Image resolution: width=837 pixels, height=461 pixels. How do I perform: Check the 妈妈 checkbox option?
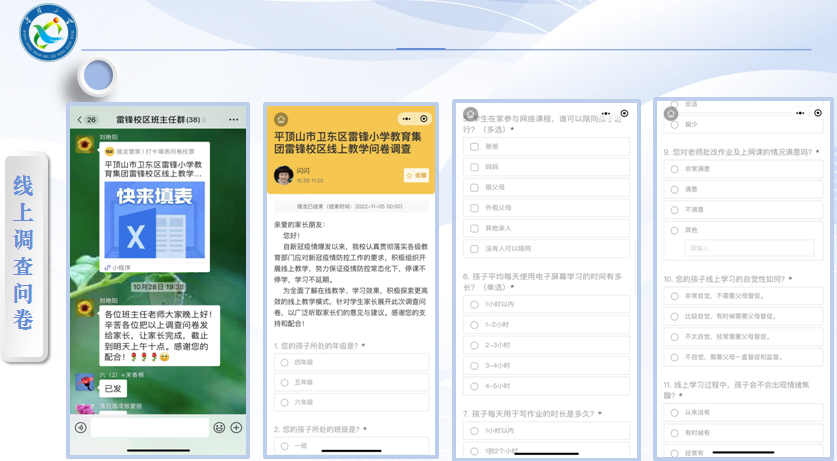(475, 167)
